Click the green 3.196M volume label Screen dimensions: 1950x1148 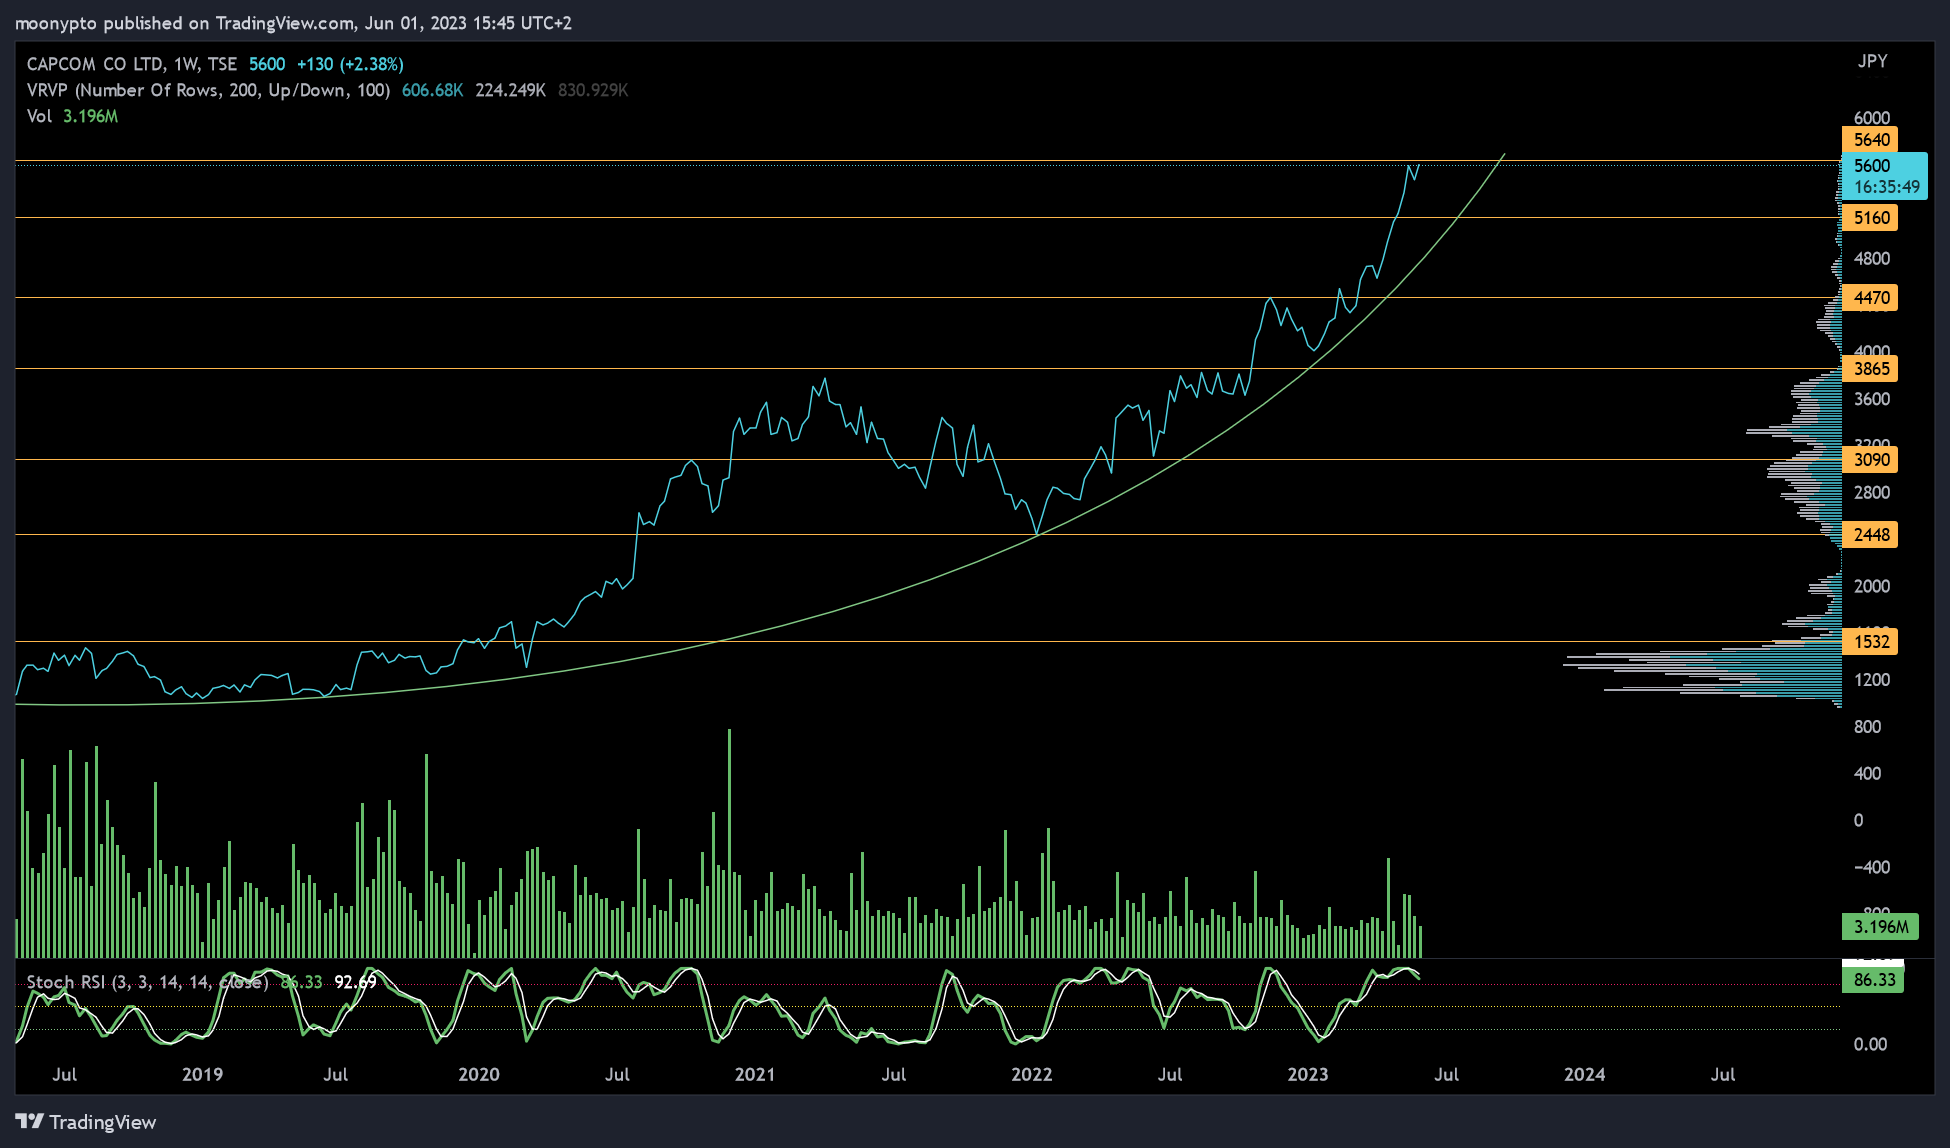click(1880, 927)
